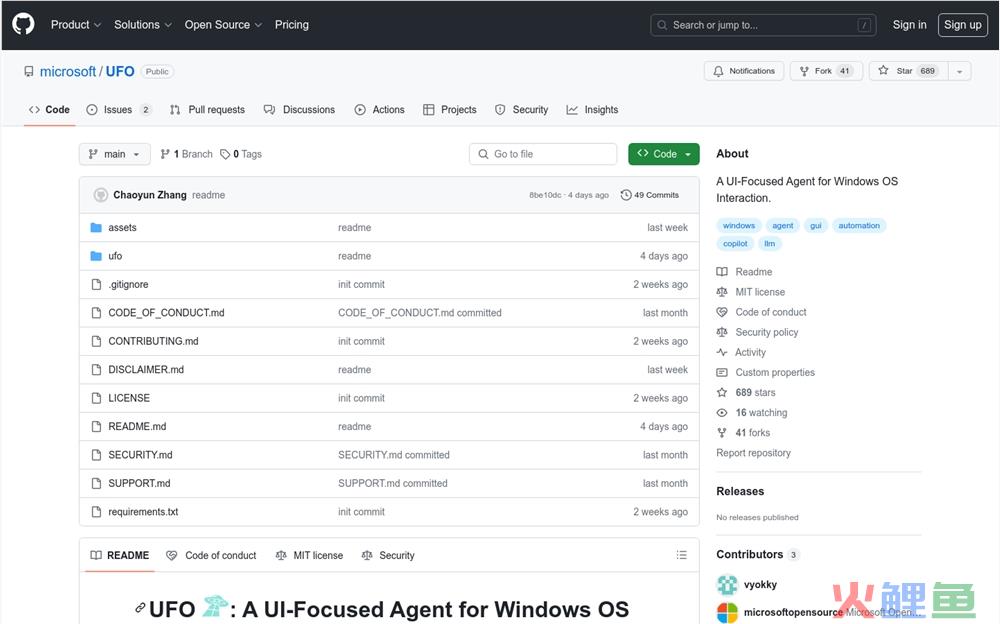The width and height of the screenshot is (1000, 624).
Task: Open the main branch selector dropdown
Action: pos(115,154)
